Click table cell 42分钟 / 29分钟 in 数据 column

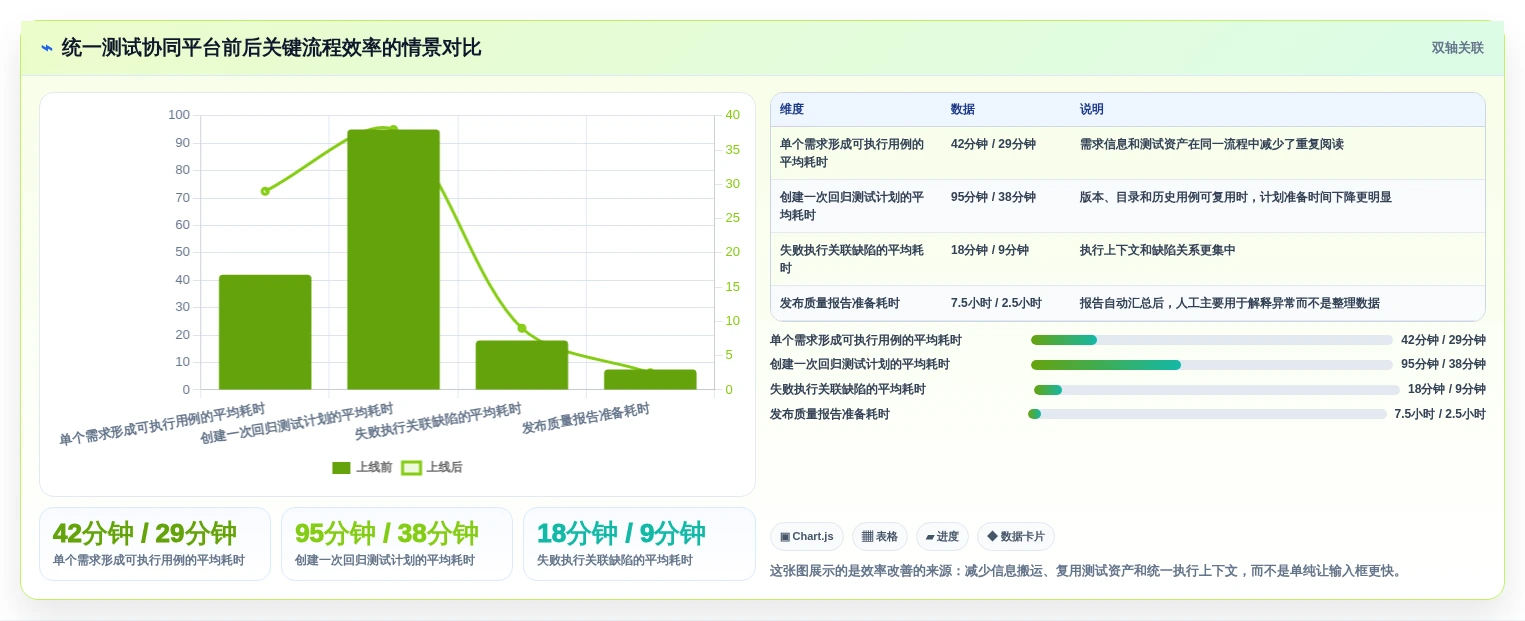(993, 144)
